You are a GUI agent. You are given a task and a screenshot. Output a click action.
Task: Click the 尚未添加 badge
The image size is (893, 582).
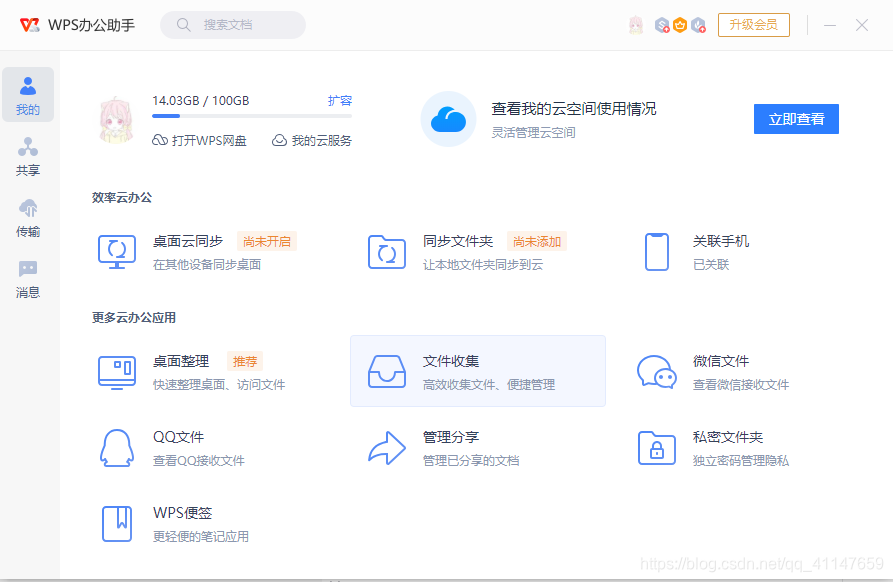[537, 241]
